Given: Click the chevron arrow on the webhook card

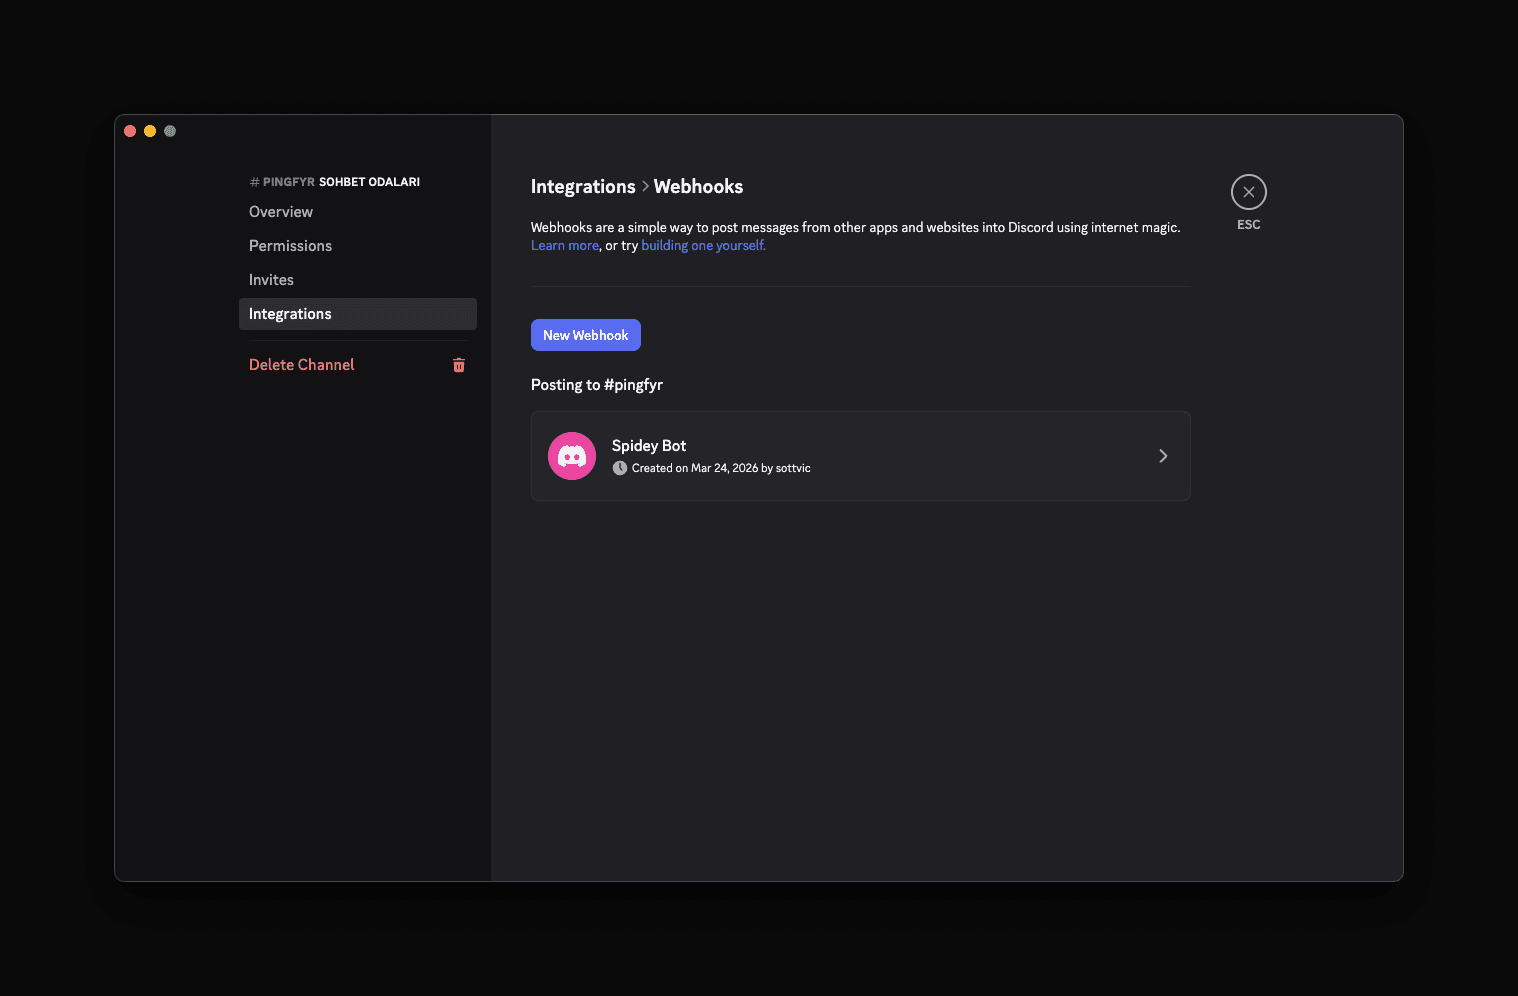Looking at the screenshot, I should pos(1163,455).
